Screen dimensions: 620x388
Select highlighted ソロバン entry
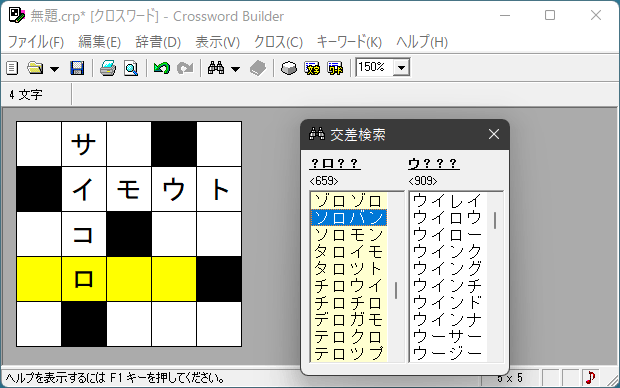(x=349, y=218)
